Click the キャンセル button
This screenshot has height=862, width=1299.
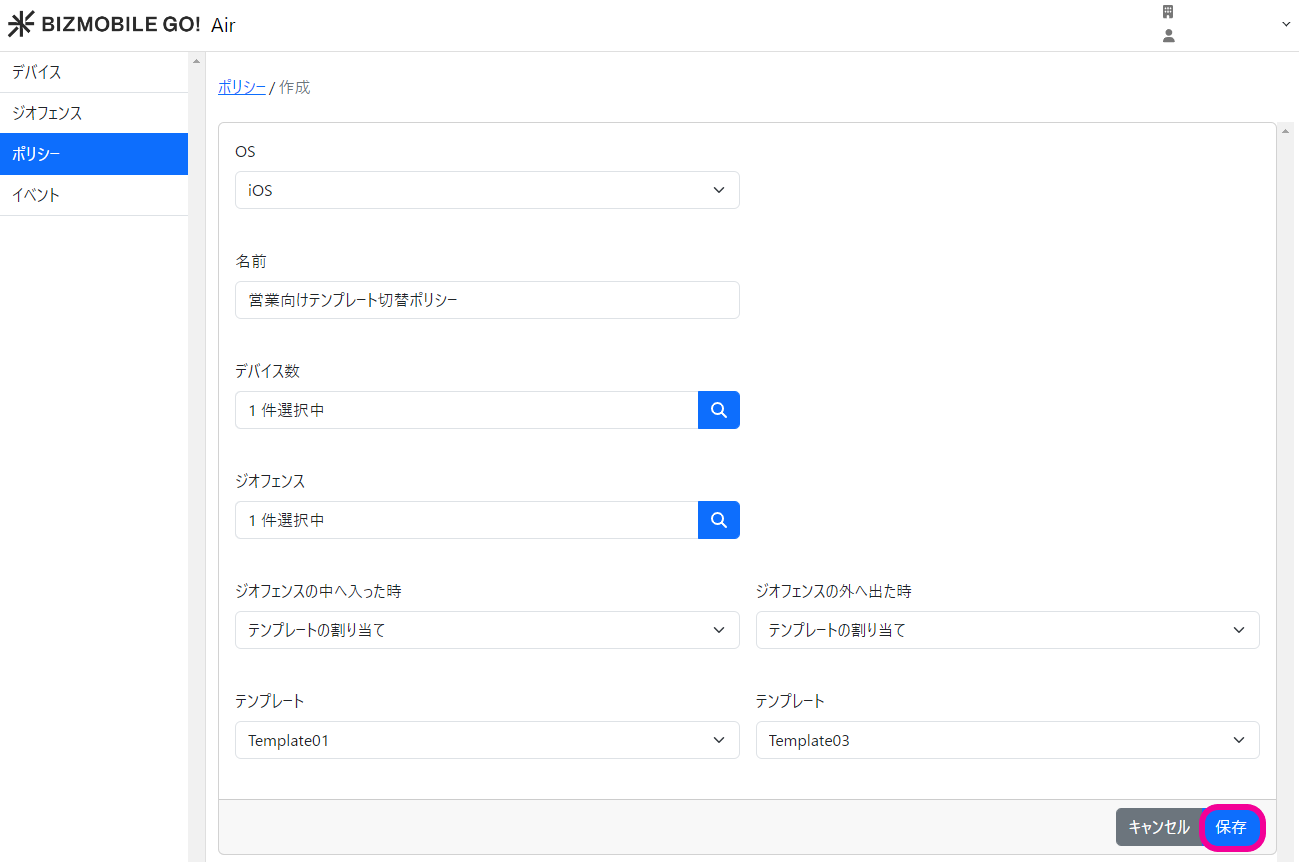point(1158,827)
